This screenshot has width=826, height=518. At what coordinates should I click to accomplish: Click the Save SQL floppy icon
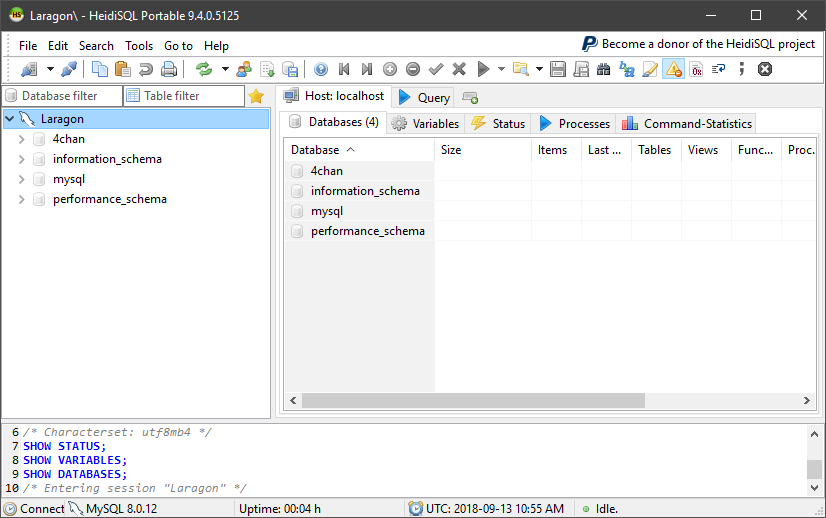558,69
